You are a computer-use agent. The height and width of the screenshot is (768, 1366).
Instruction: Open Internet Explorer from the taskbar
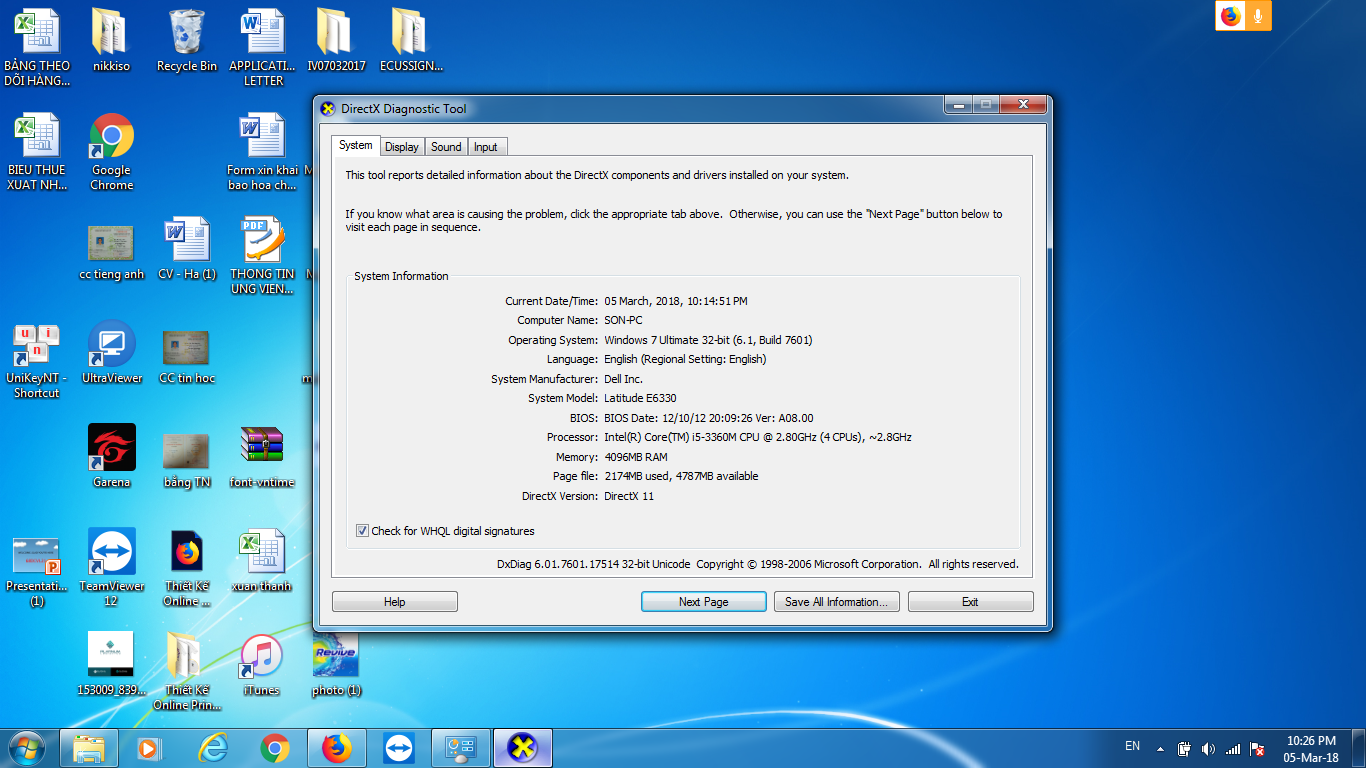[x=213, y=748]
